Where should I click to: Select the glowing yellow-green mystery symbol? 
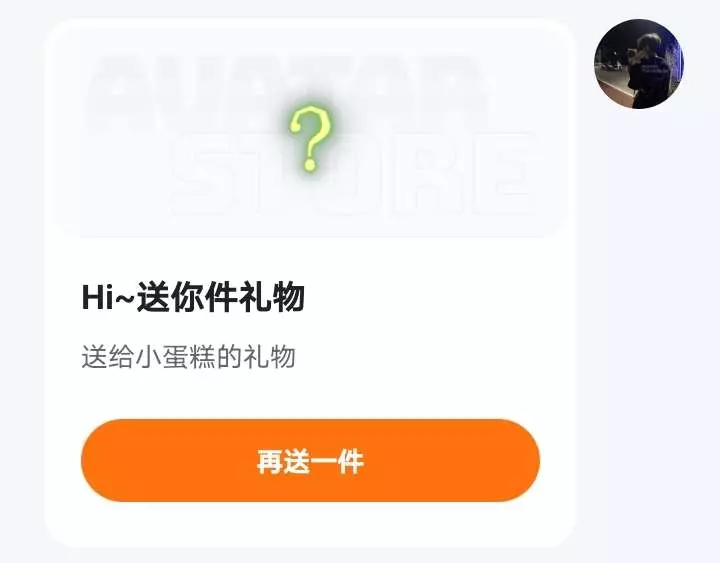pos(310,138)
